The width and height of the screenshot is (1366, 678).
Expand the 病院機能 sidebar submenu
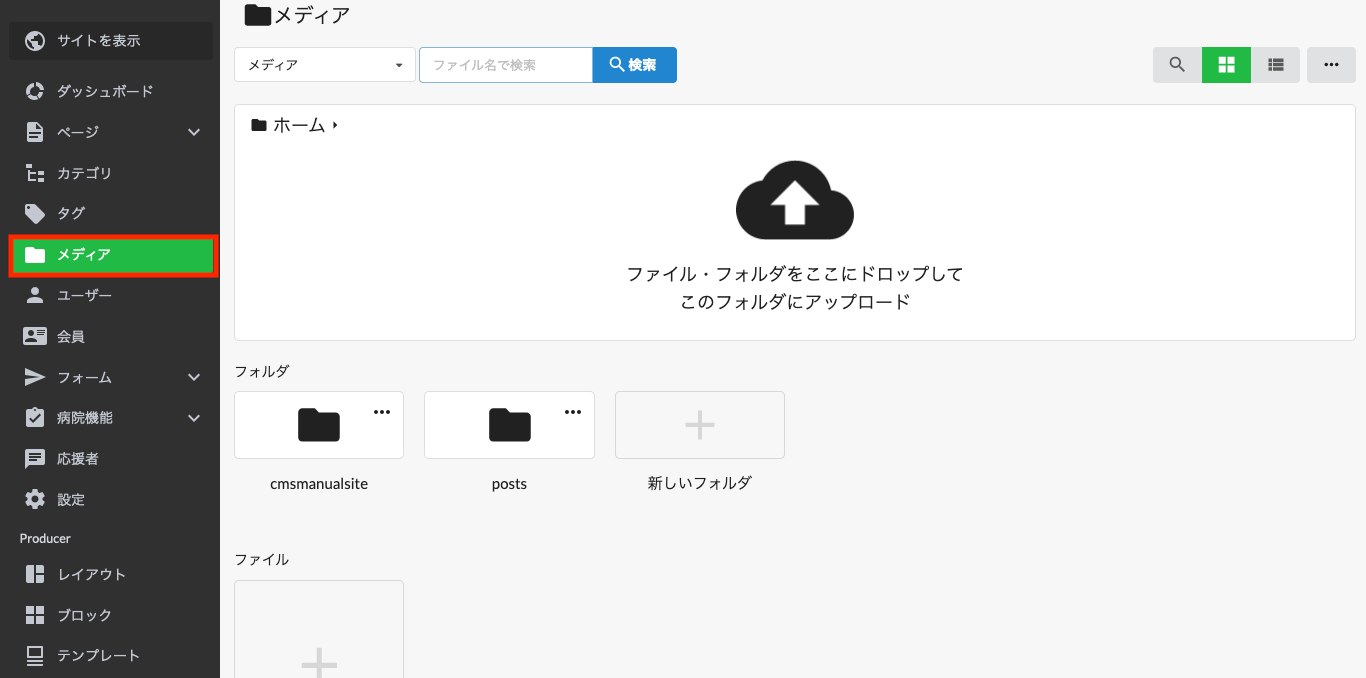194,418
